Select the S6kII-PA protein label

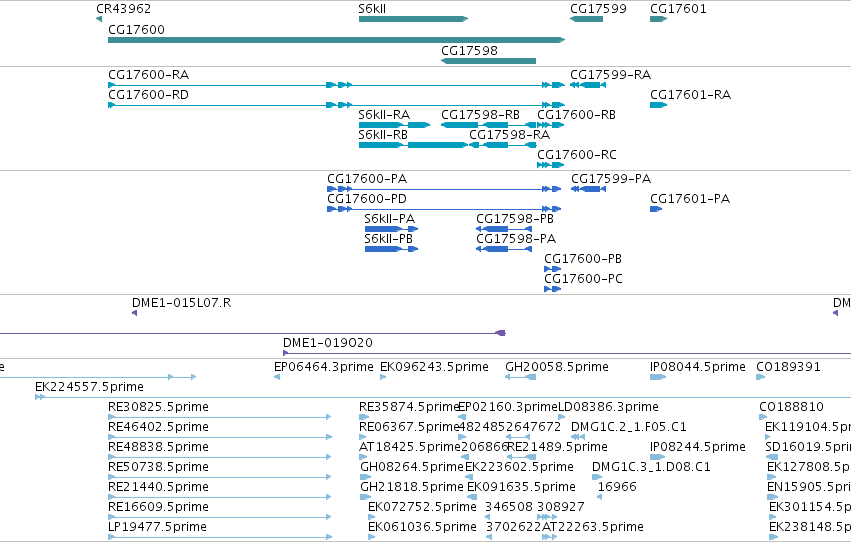coord(390,219)
